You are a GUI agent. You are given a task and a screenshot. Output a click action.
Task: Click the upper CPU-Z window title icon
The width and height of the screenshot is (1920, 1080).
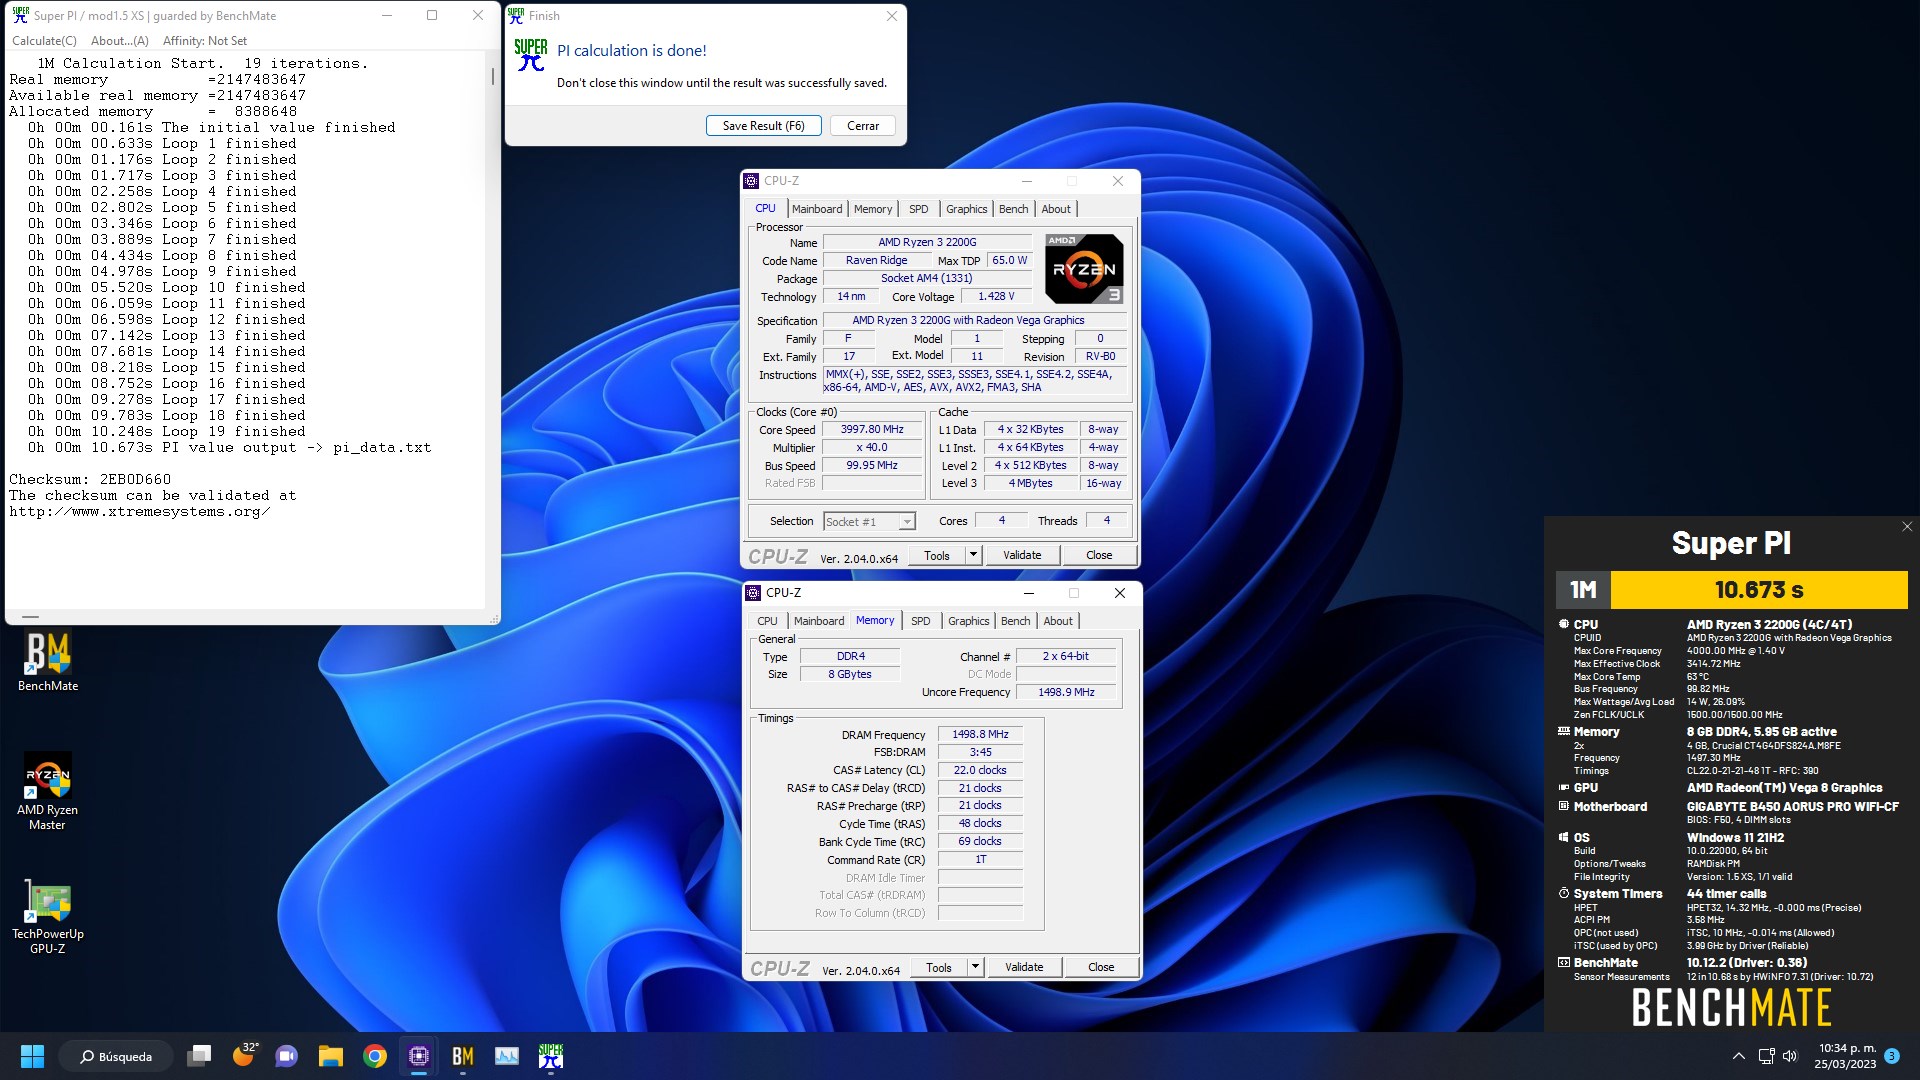(x=751, y=181)
